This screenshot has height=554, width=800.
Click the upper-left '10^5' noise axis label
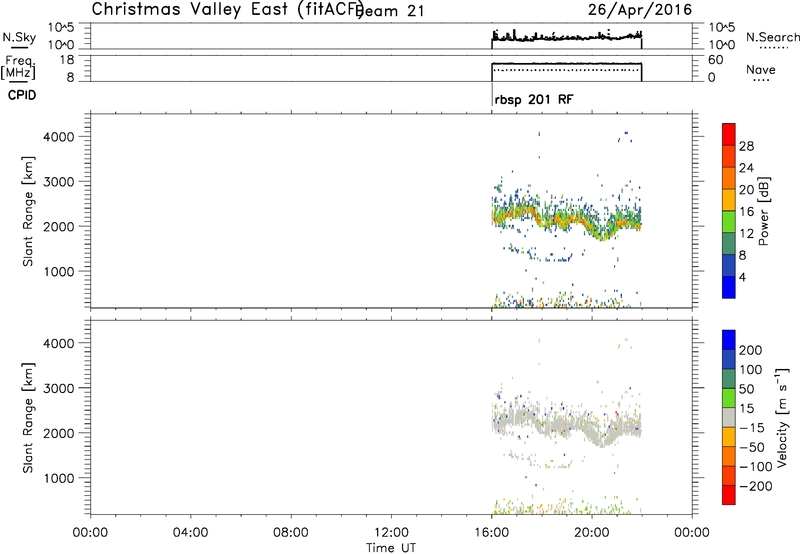pyautogui.click(x=61, y=28)
